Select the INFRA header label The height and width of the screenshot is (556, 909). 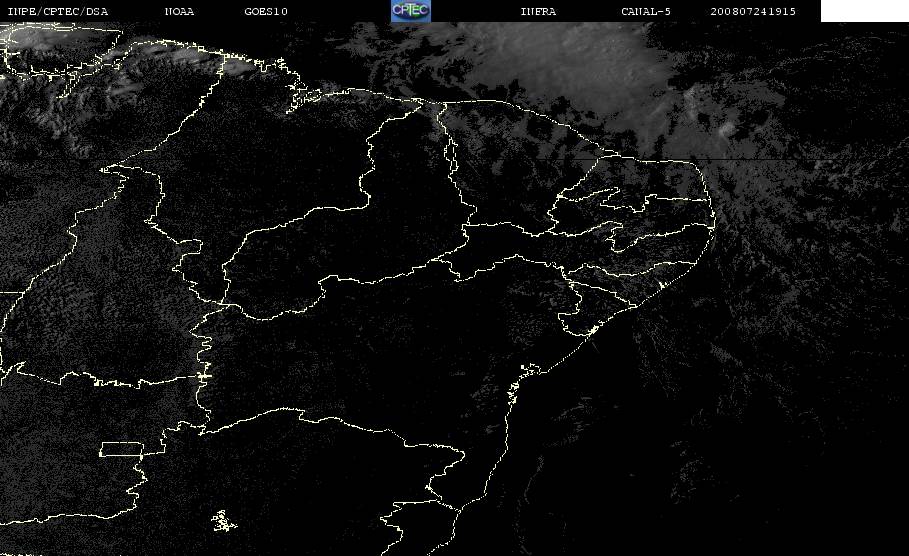pyautogui.click(x=538, y=11)
